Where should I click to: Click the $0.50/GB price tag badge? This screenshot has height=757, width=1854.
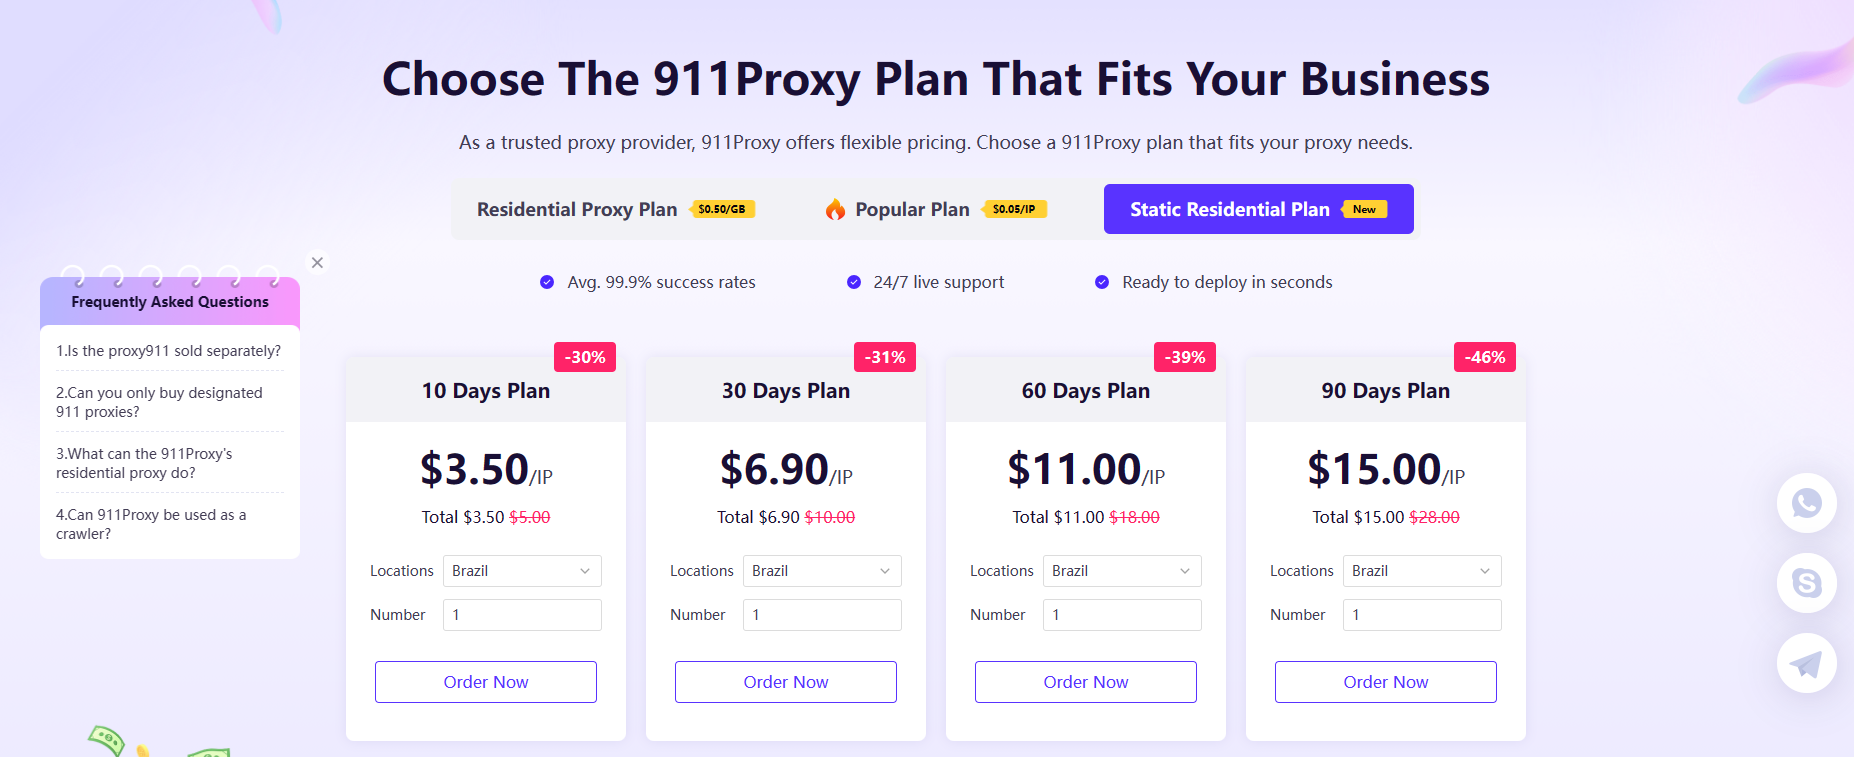tap(722, 210)
